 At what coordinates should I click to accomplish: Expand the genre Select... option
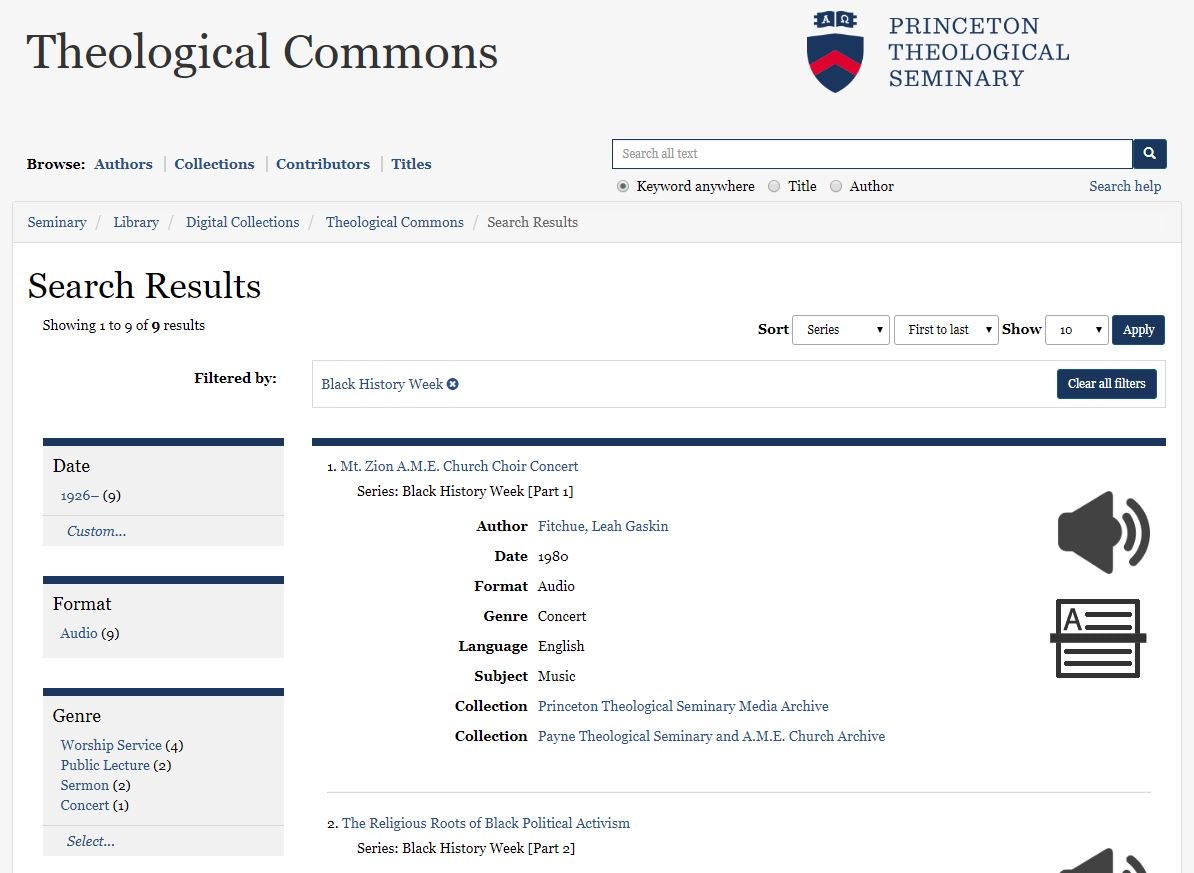click(91, 841)
